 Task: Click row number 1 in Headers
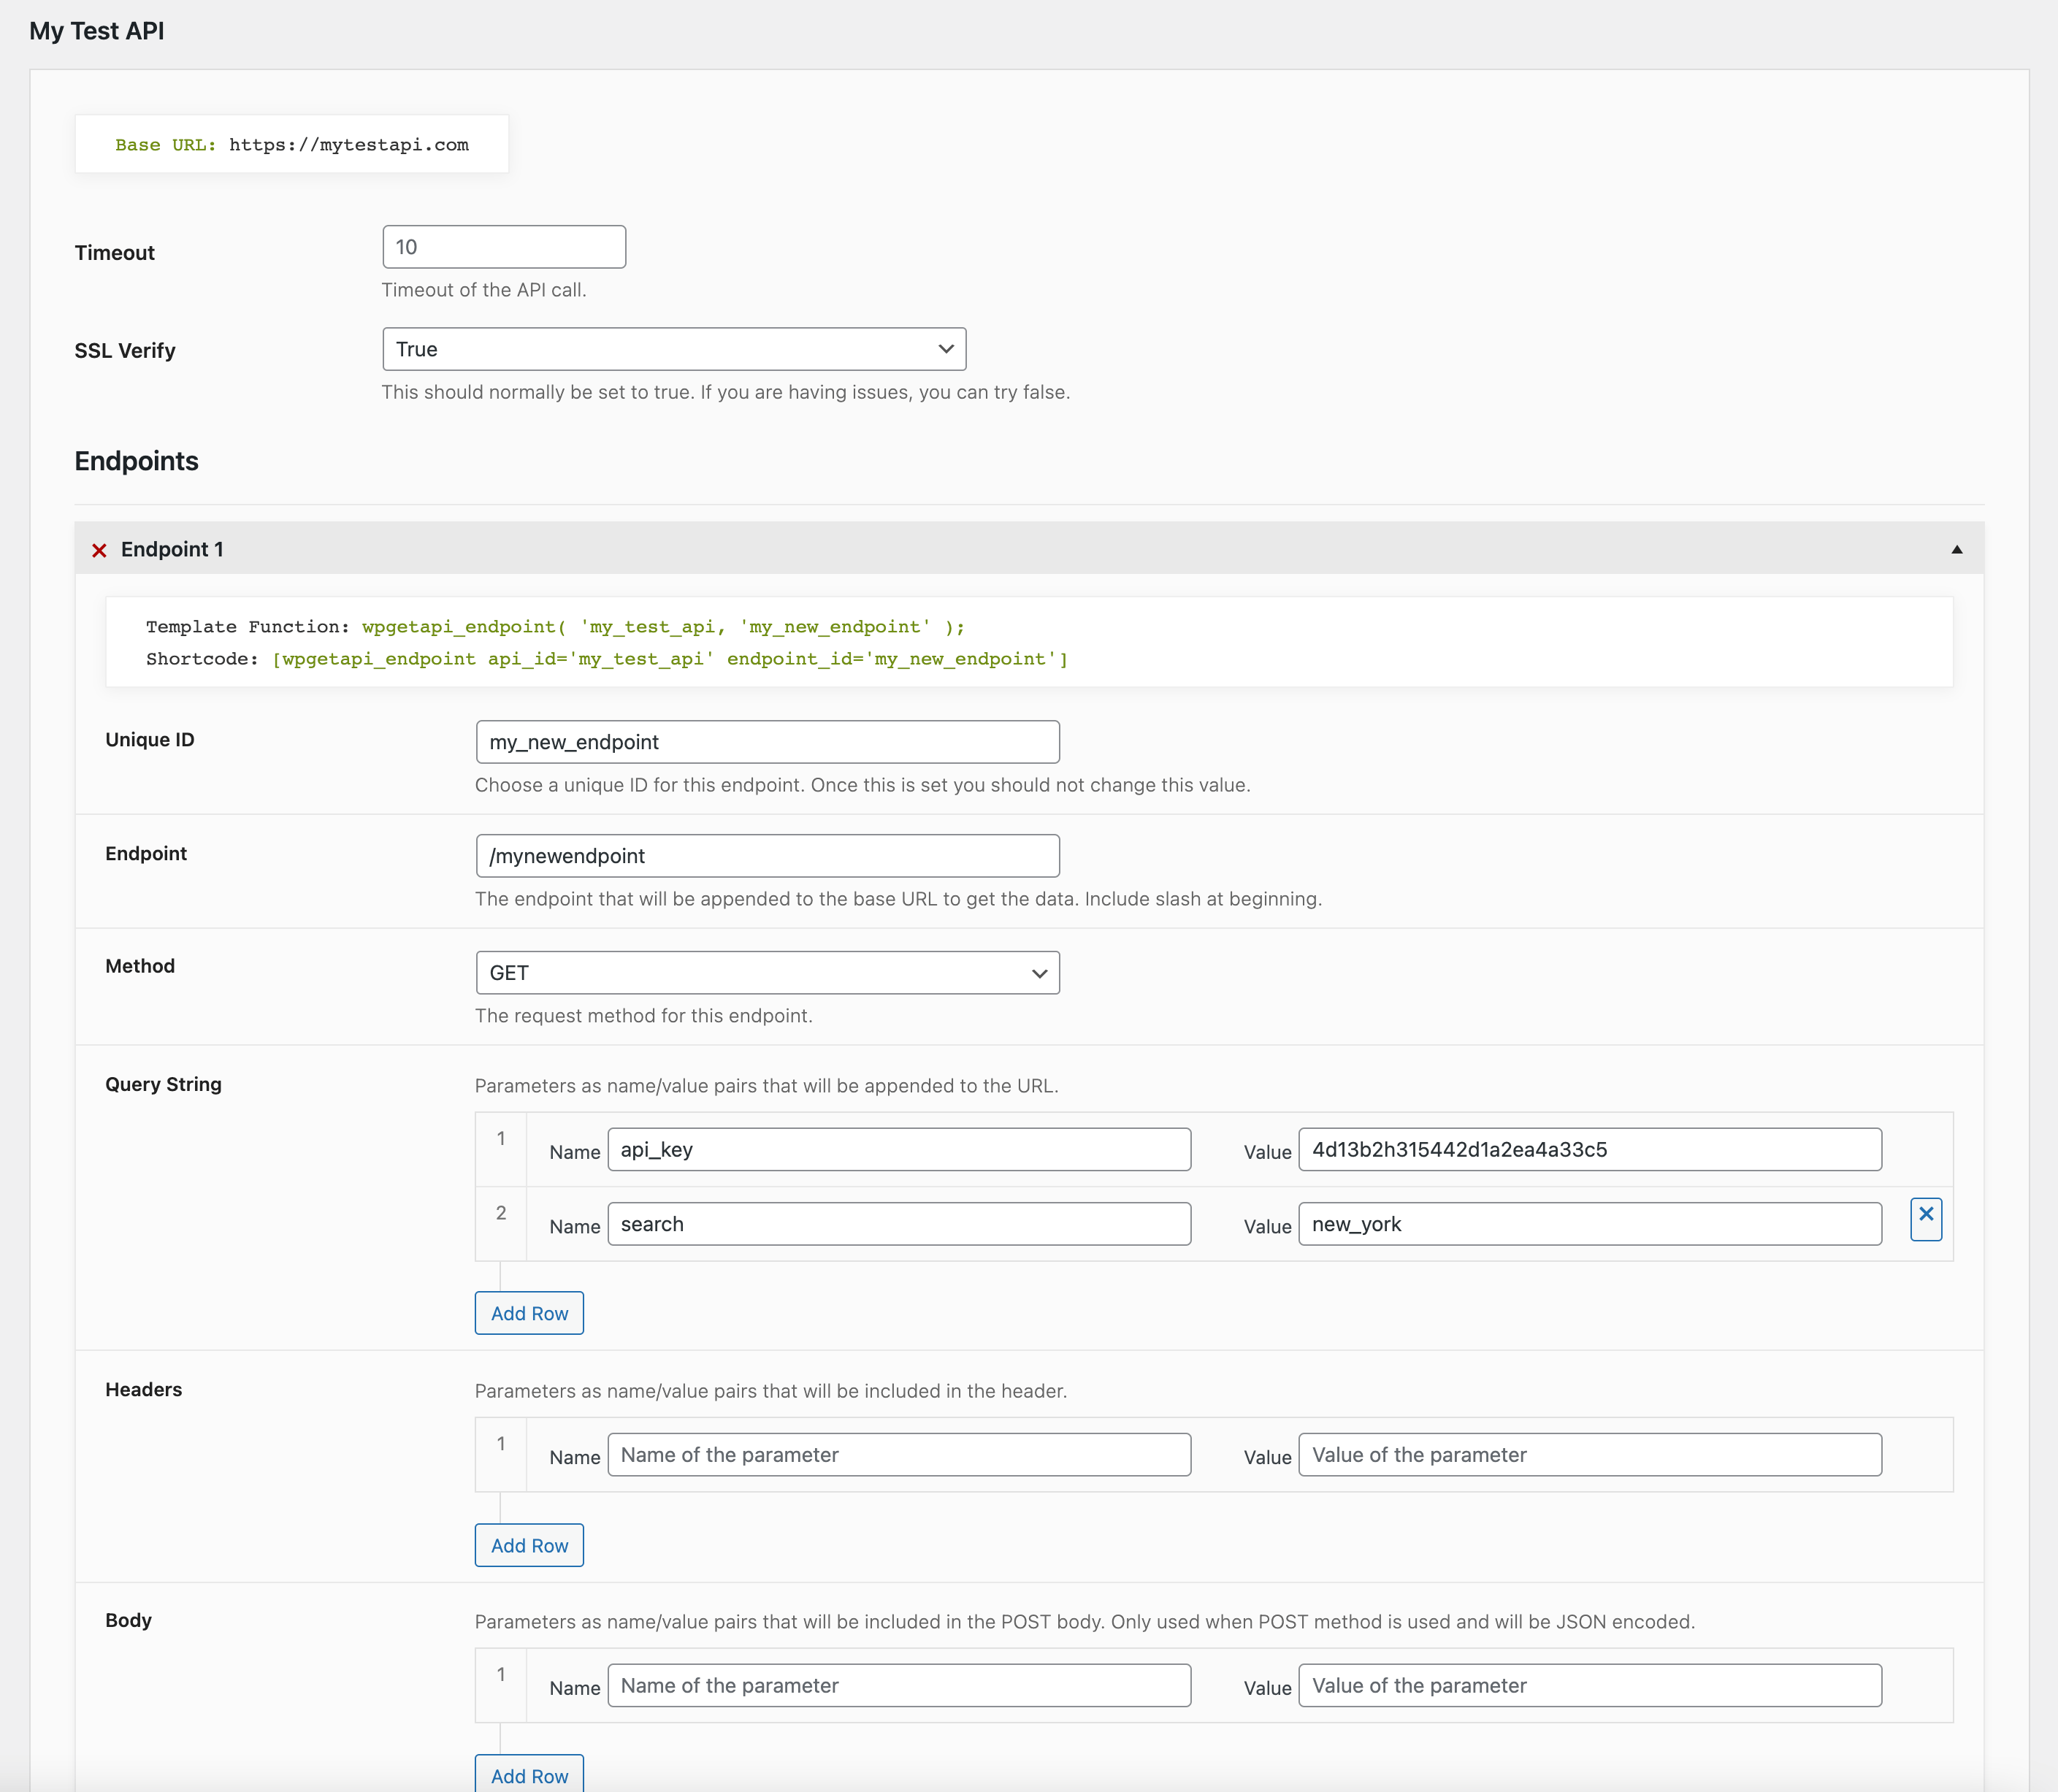(501, 1444)
